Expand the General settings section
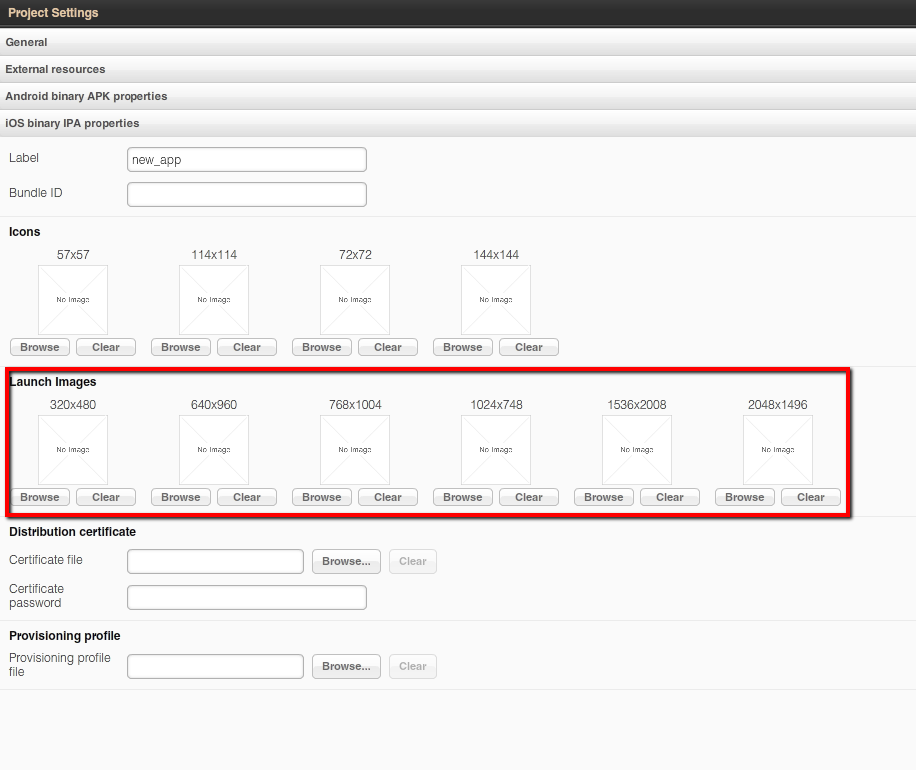916x770 pixels. [x=27, y=42]
